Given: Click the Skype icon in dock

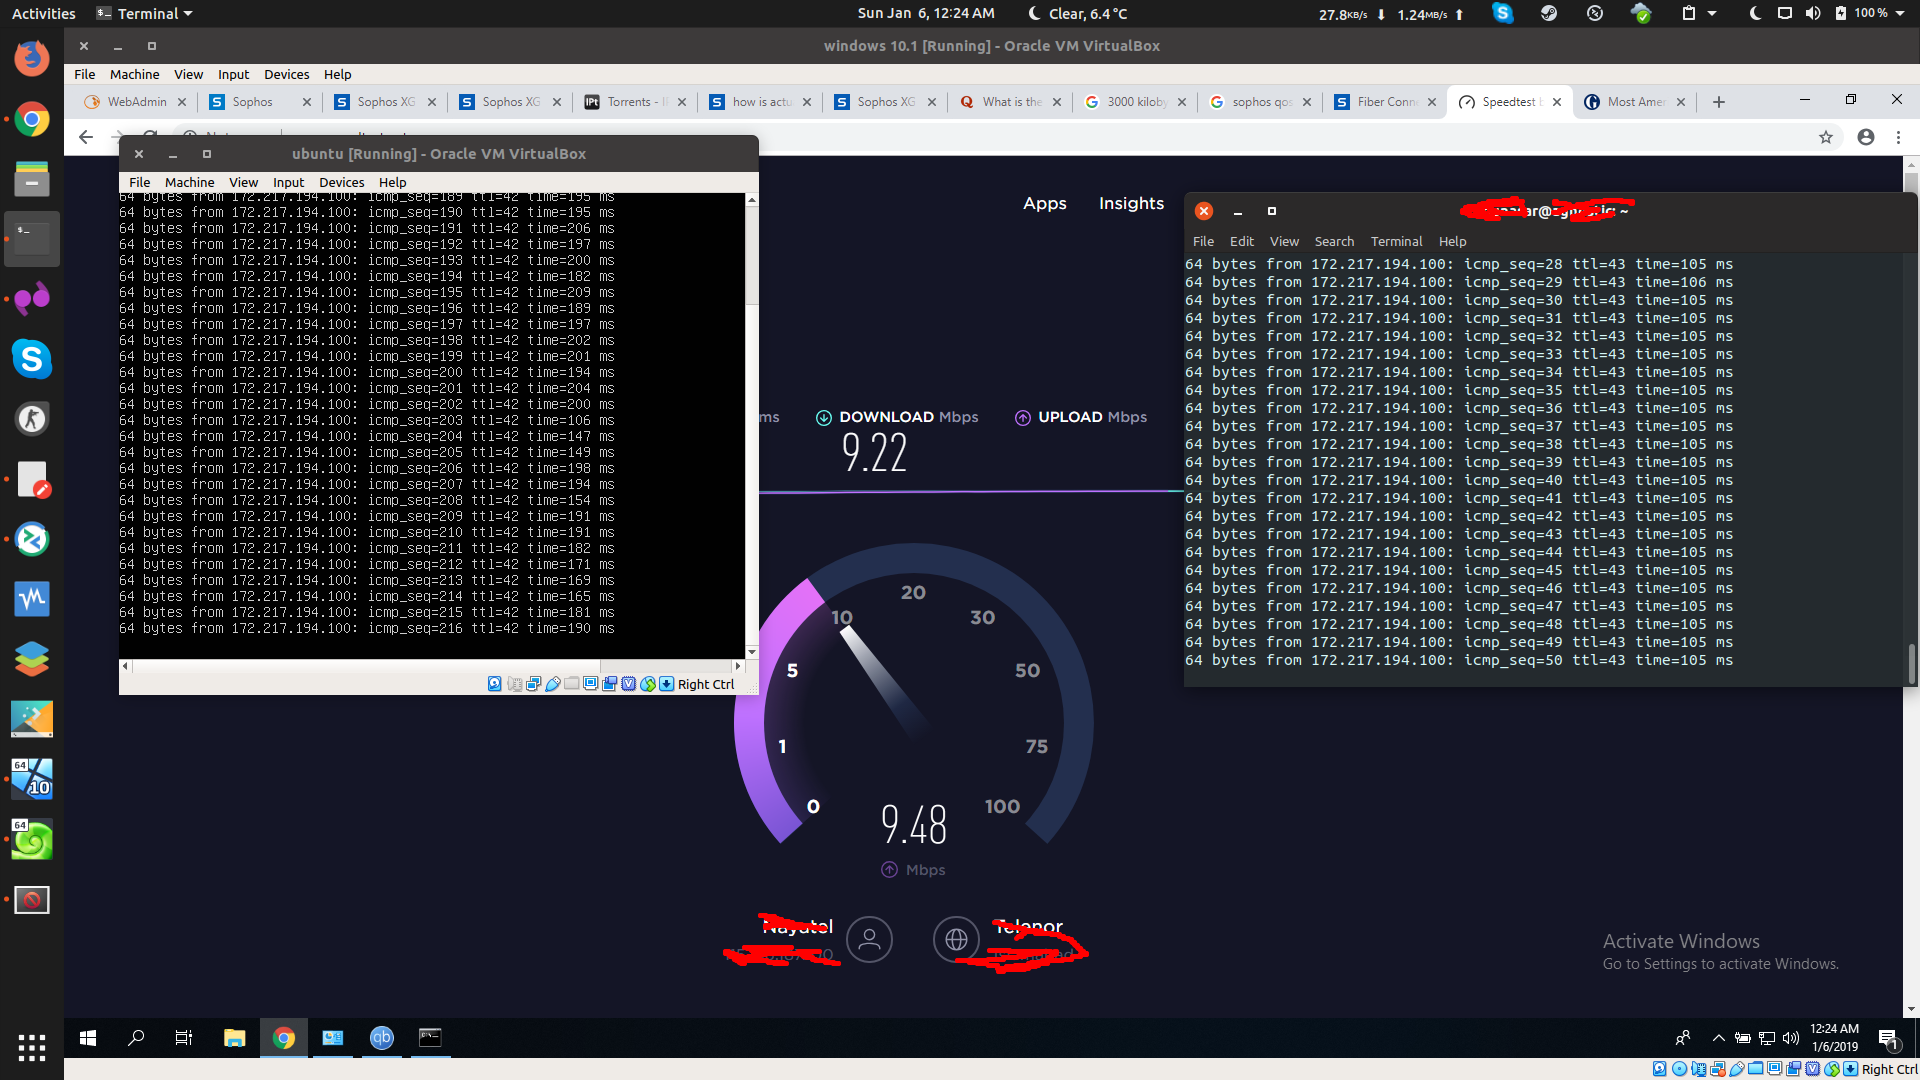Looking at the screenshot, I should point(32,359).
